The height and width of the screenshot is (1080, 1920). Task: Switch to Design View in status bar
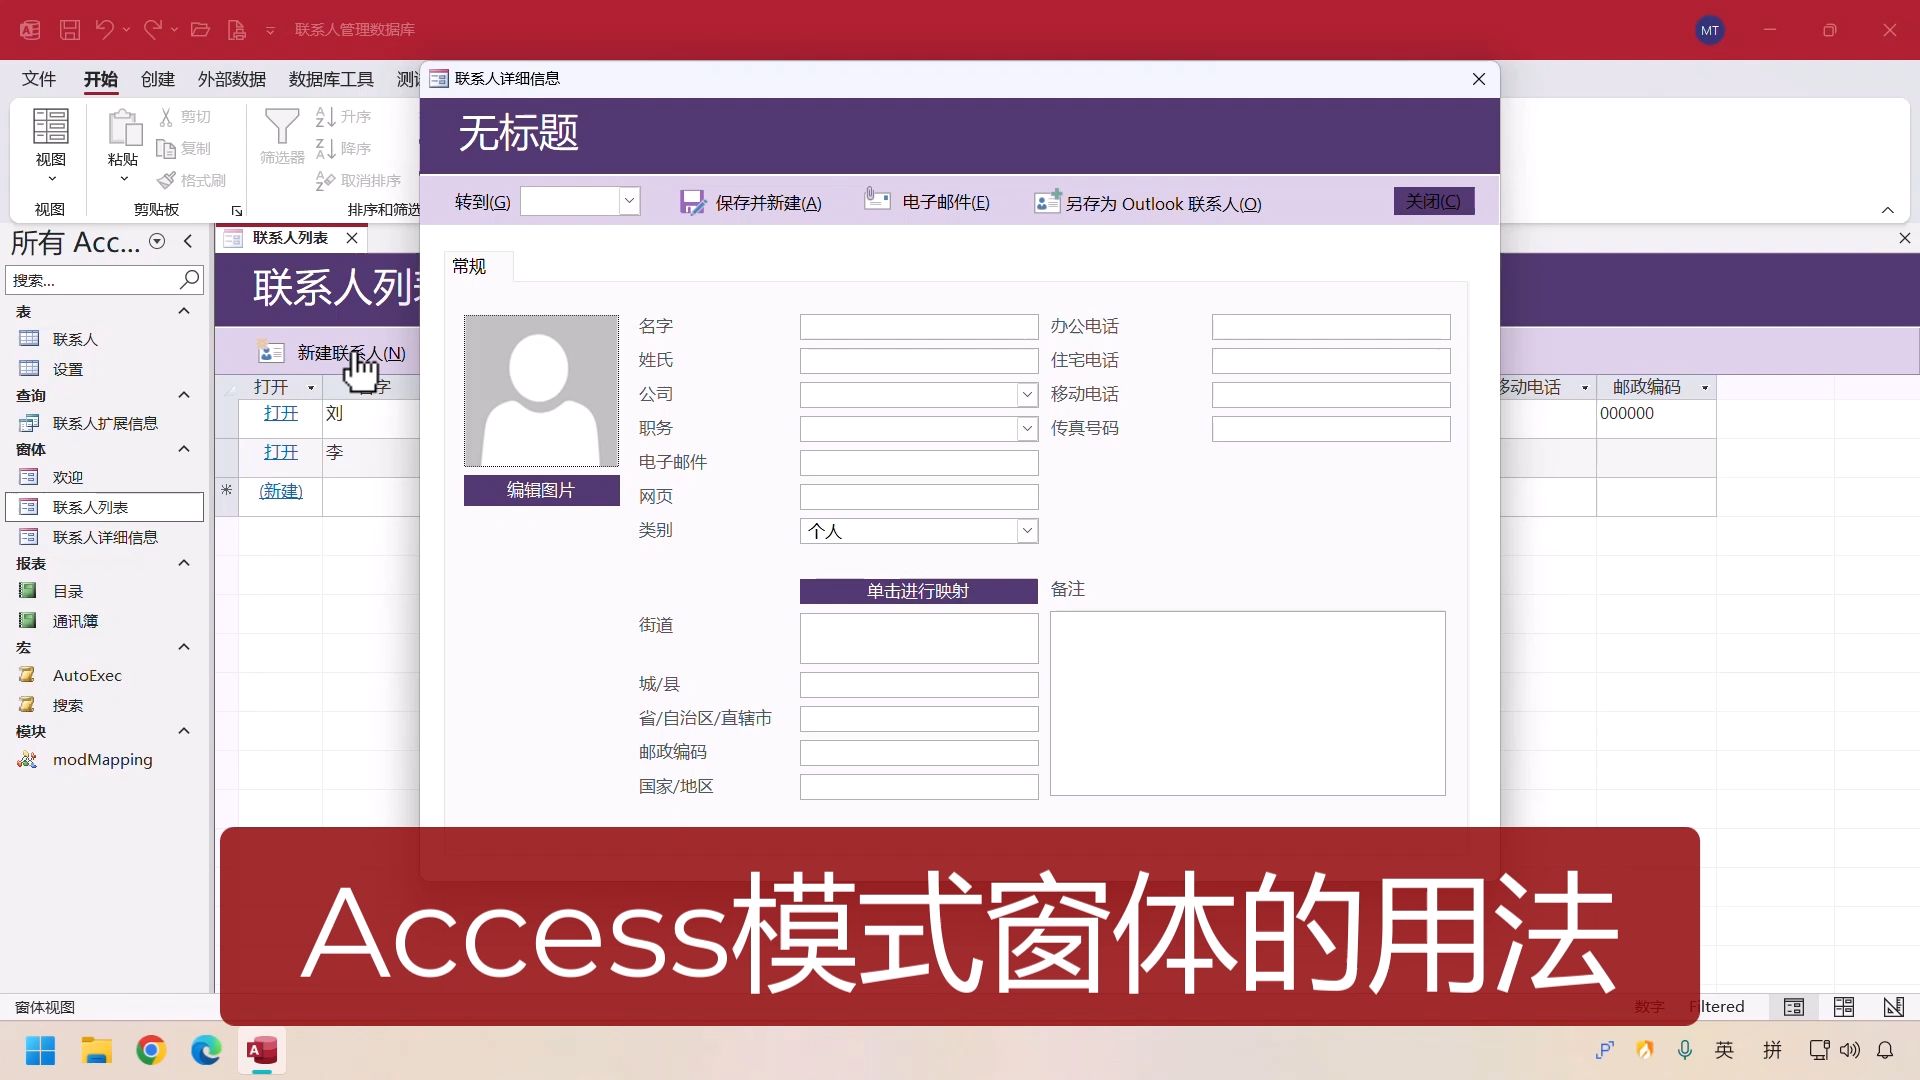[x=1893, y=1007]
